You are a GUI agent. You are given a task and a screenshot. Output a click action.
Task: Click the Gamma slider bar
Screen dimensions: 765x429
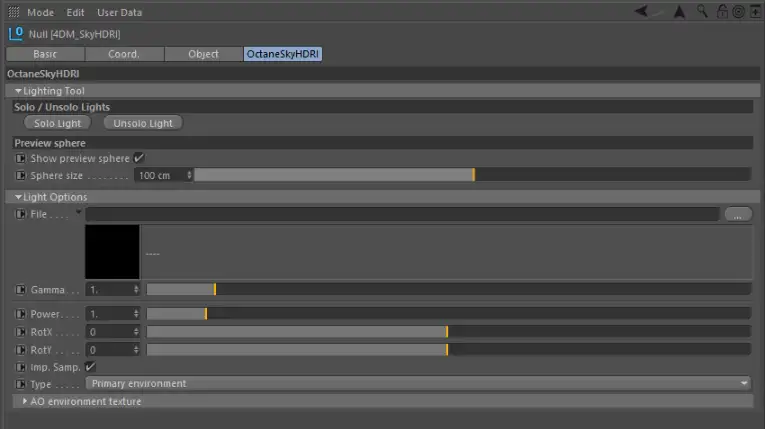tap(448, 289)
